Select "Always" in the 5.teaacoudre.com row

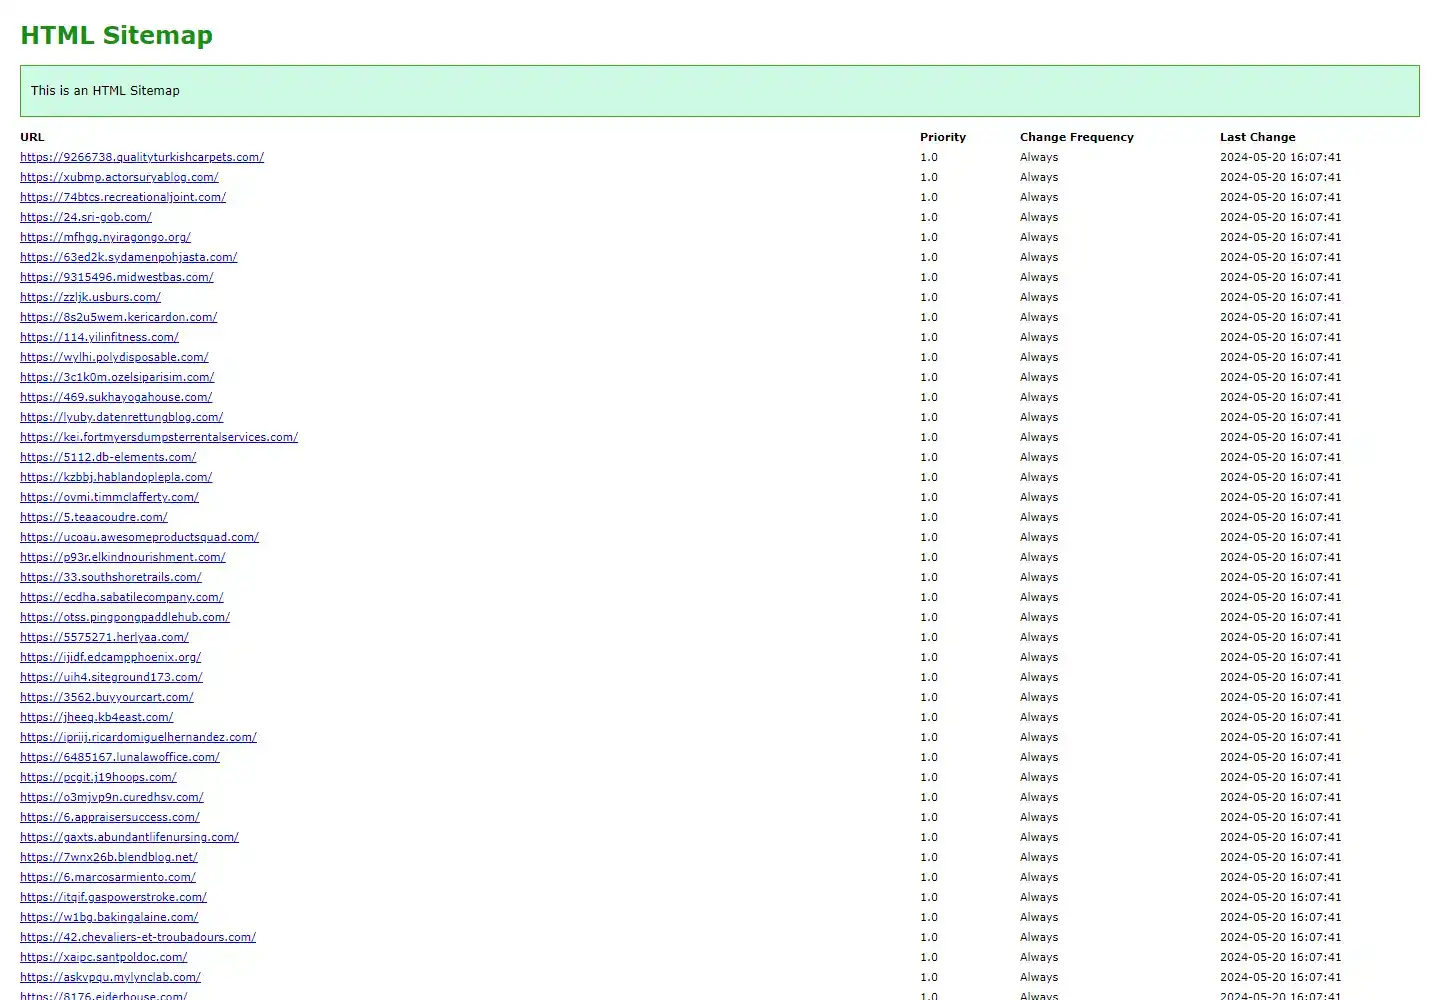tap(1039, 517)
